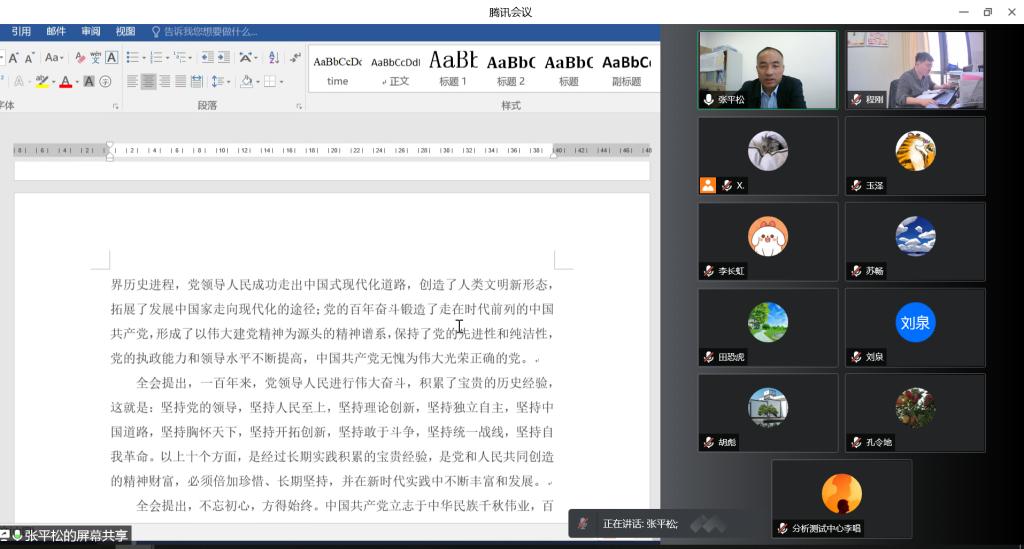Click the numbered list icon
The image size is (1024, 549).
(156, 58)
